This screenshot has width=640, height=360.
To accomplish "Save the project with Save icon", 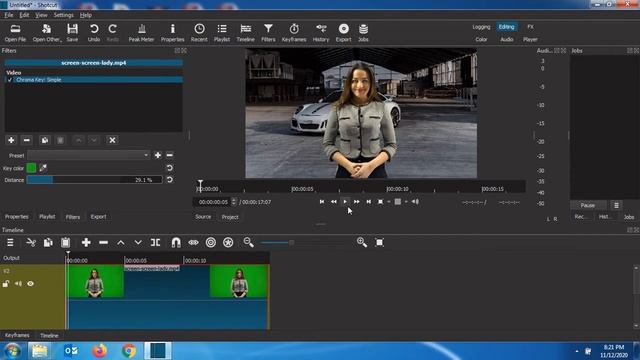I will pyautogui.click(x=72, y=33).
